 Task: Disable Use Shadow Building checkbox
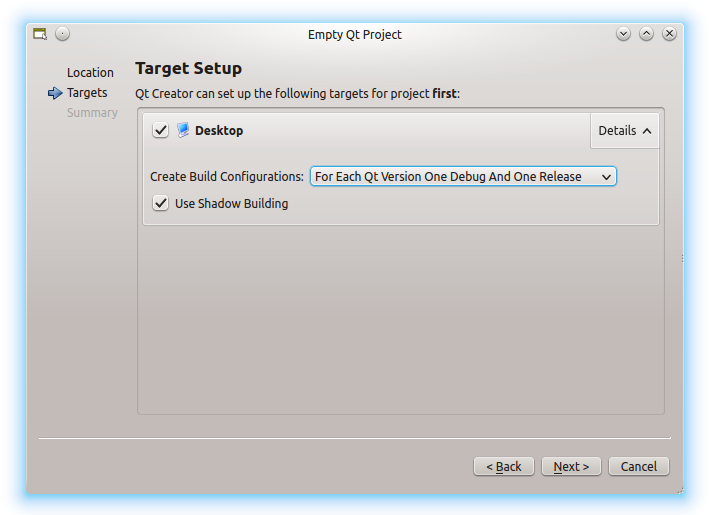161,203
